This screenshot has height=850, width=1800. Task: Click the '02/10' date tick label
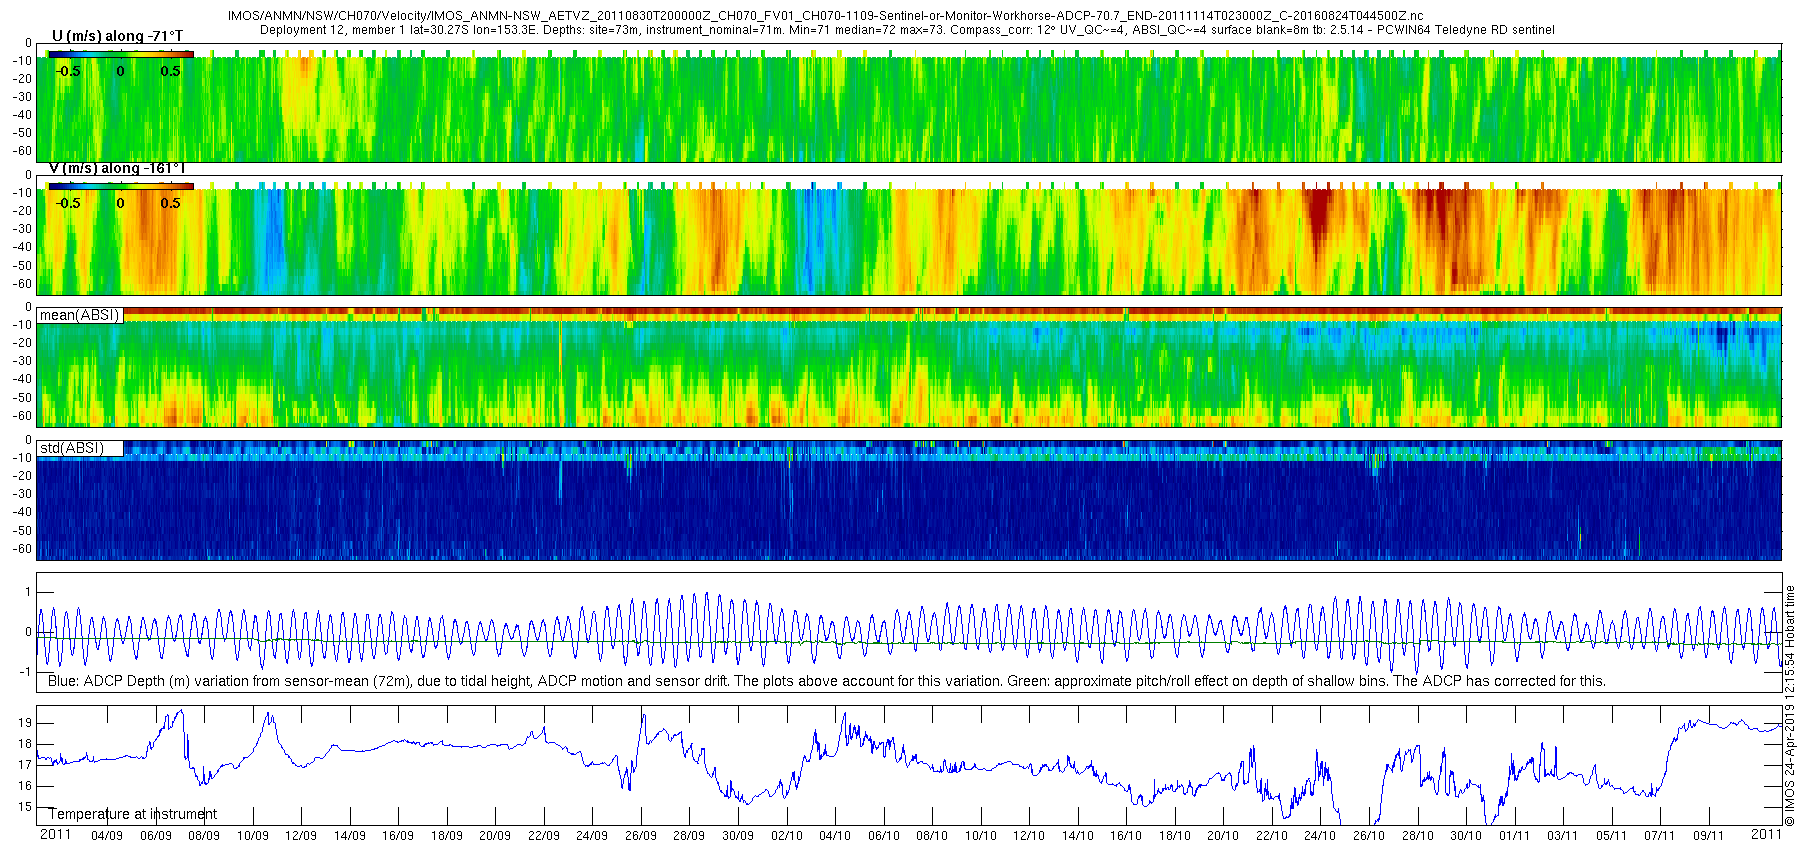(787, 835)
